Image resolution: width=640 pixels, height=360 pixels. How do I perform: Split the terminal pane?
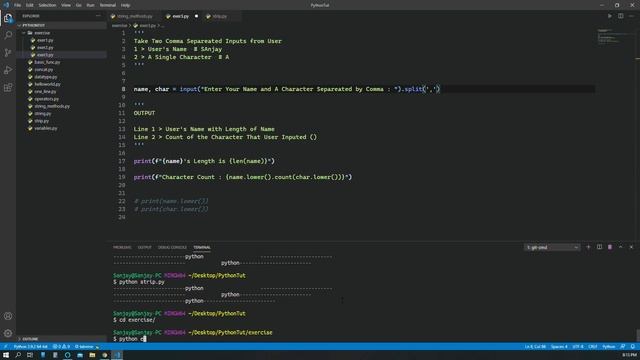(599, 247)
